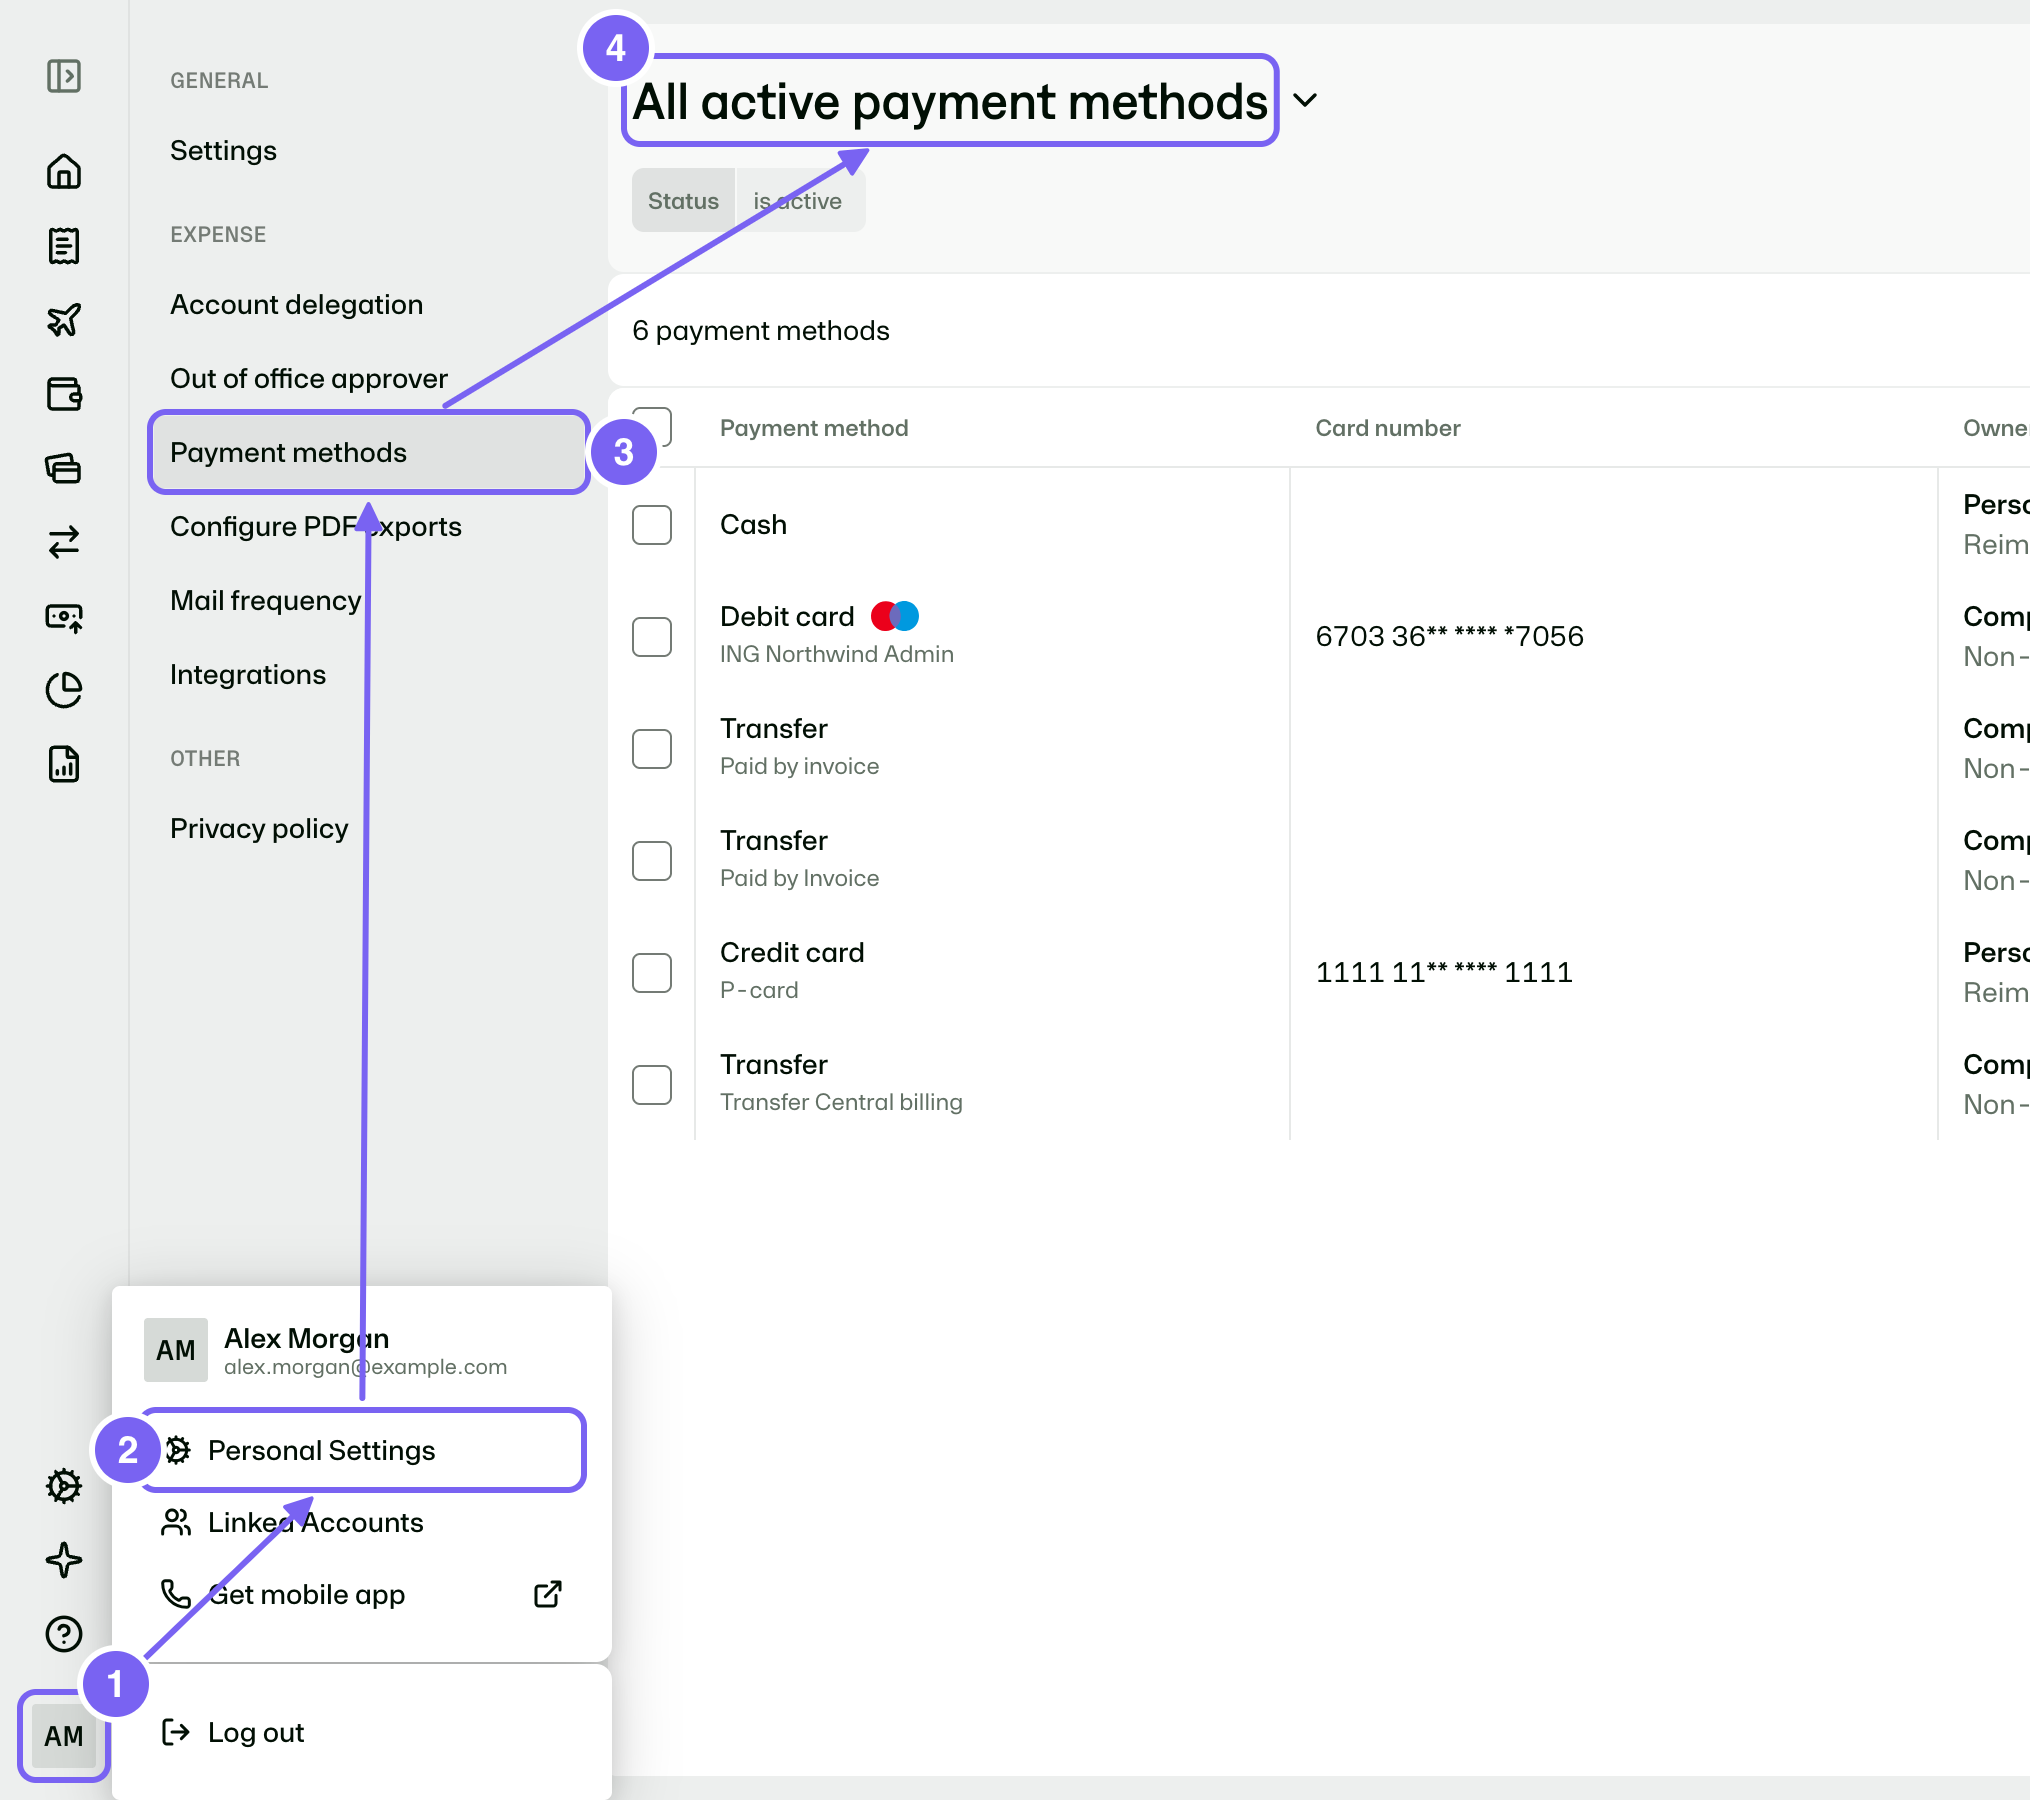The image size is (2030, 1800).
Task: Open the Privacy policy link
Action: [259, 829]
